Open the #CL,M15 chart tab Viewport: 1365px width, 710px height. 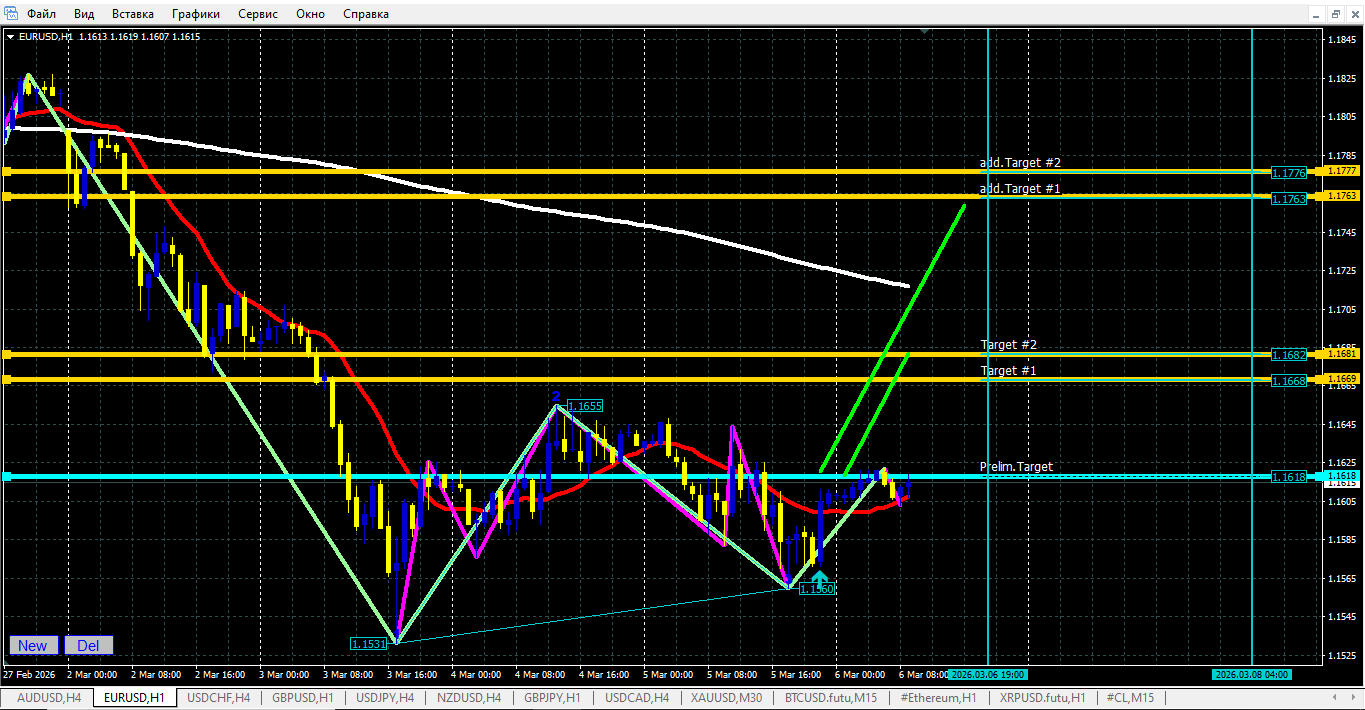click(x=1129, y=698)
